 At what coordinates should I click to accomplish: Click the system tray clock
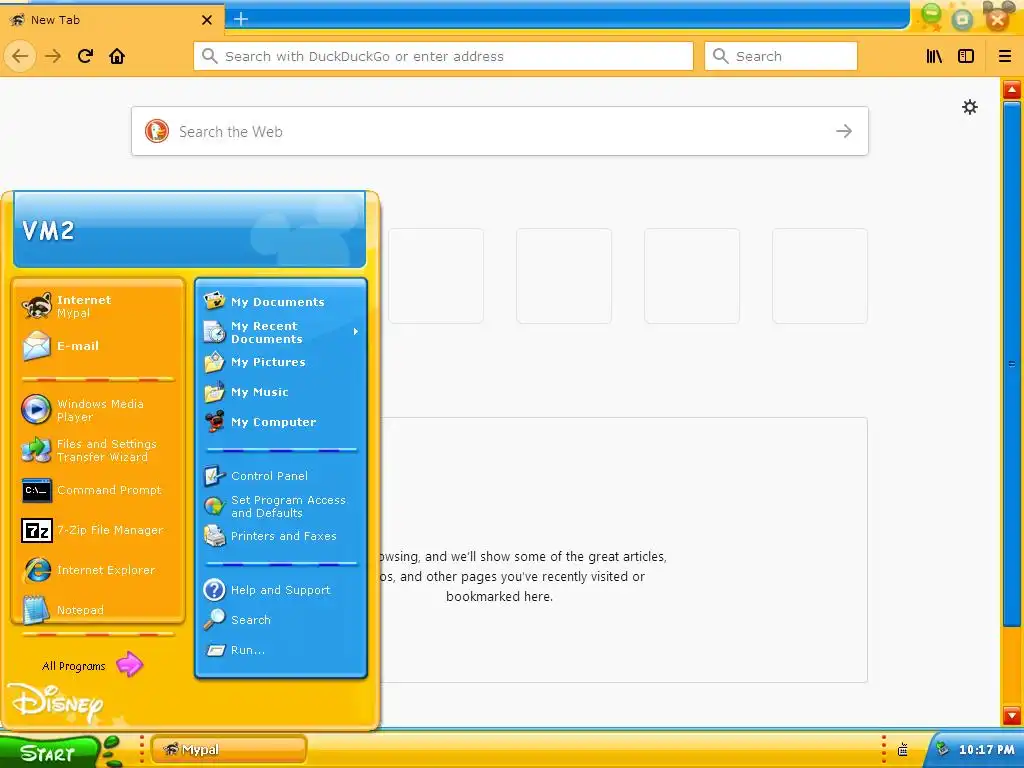986,750
